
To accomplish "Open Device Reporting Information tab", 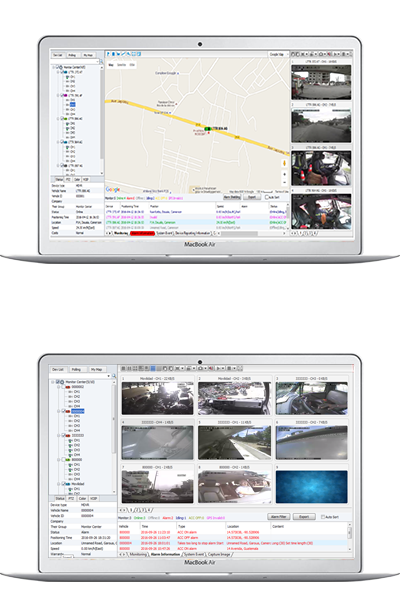I will point(193,233).
